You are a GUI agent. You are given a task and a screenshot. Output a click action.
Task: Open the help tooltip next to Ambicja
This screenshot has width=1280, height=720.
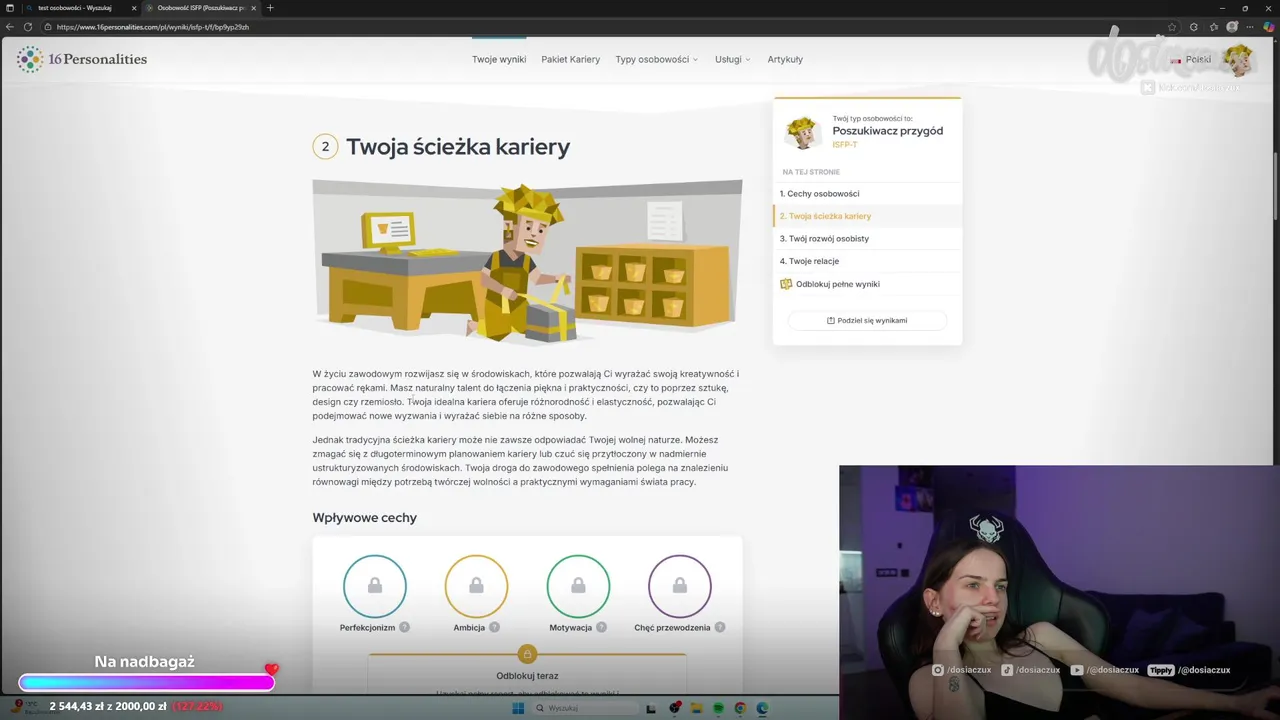click(x=494, y=627)
